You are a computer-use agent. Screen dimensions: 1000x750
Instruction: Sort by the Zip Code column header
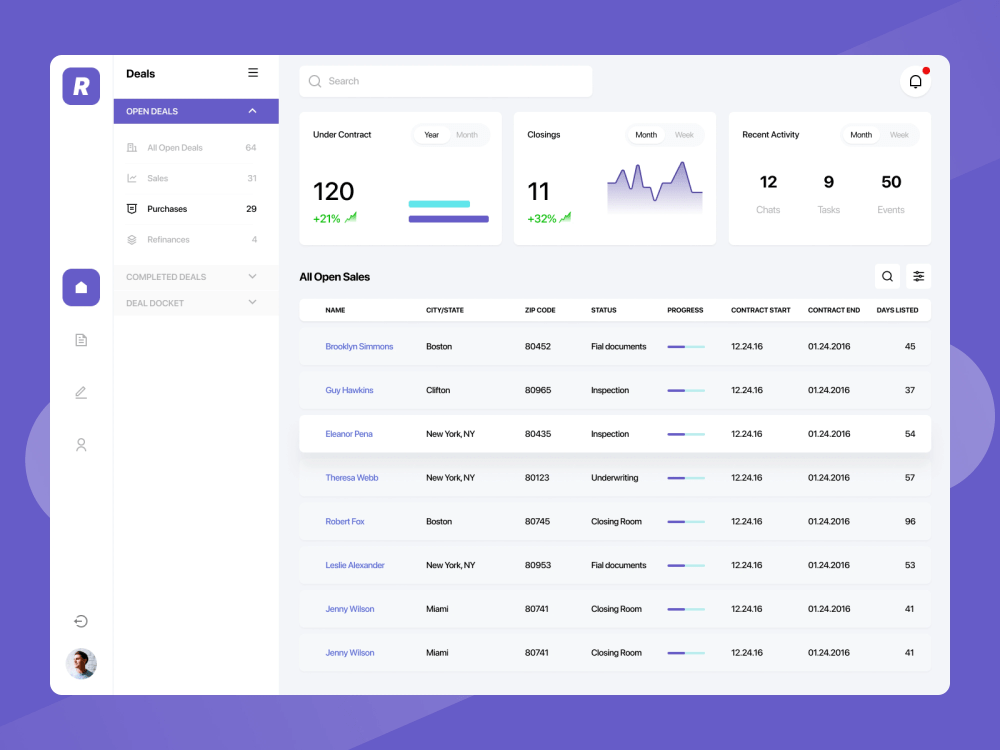[x=540, y=310]
